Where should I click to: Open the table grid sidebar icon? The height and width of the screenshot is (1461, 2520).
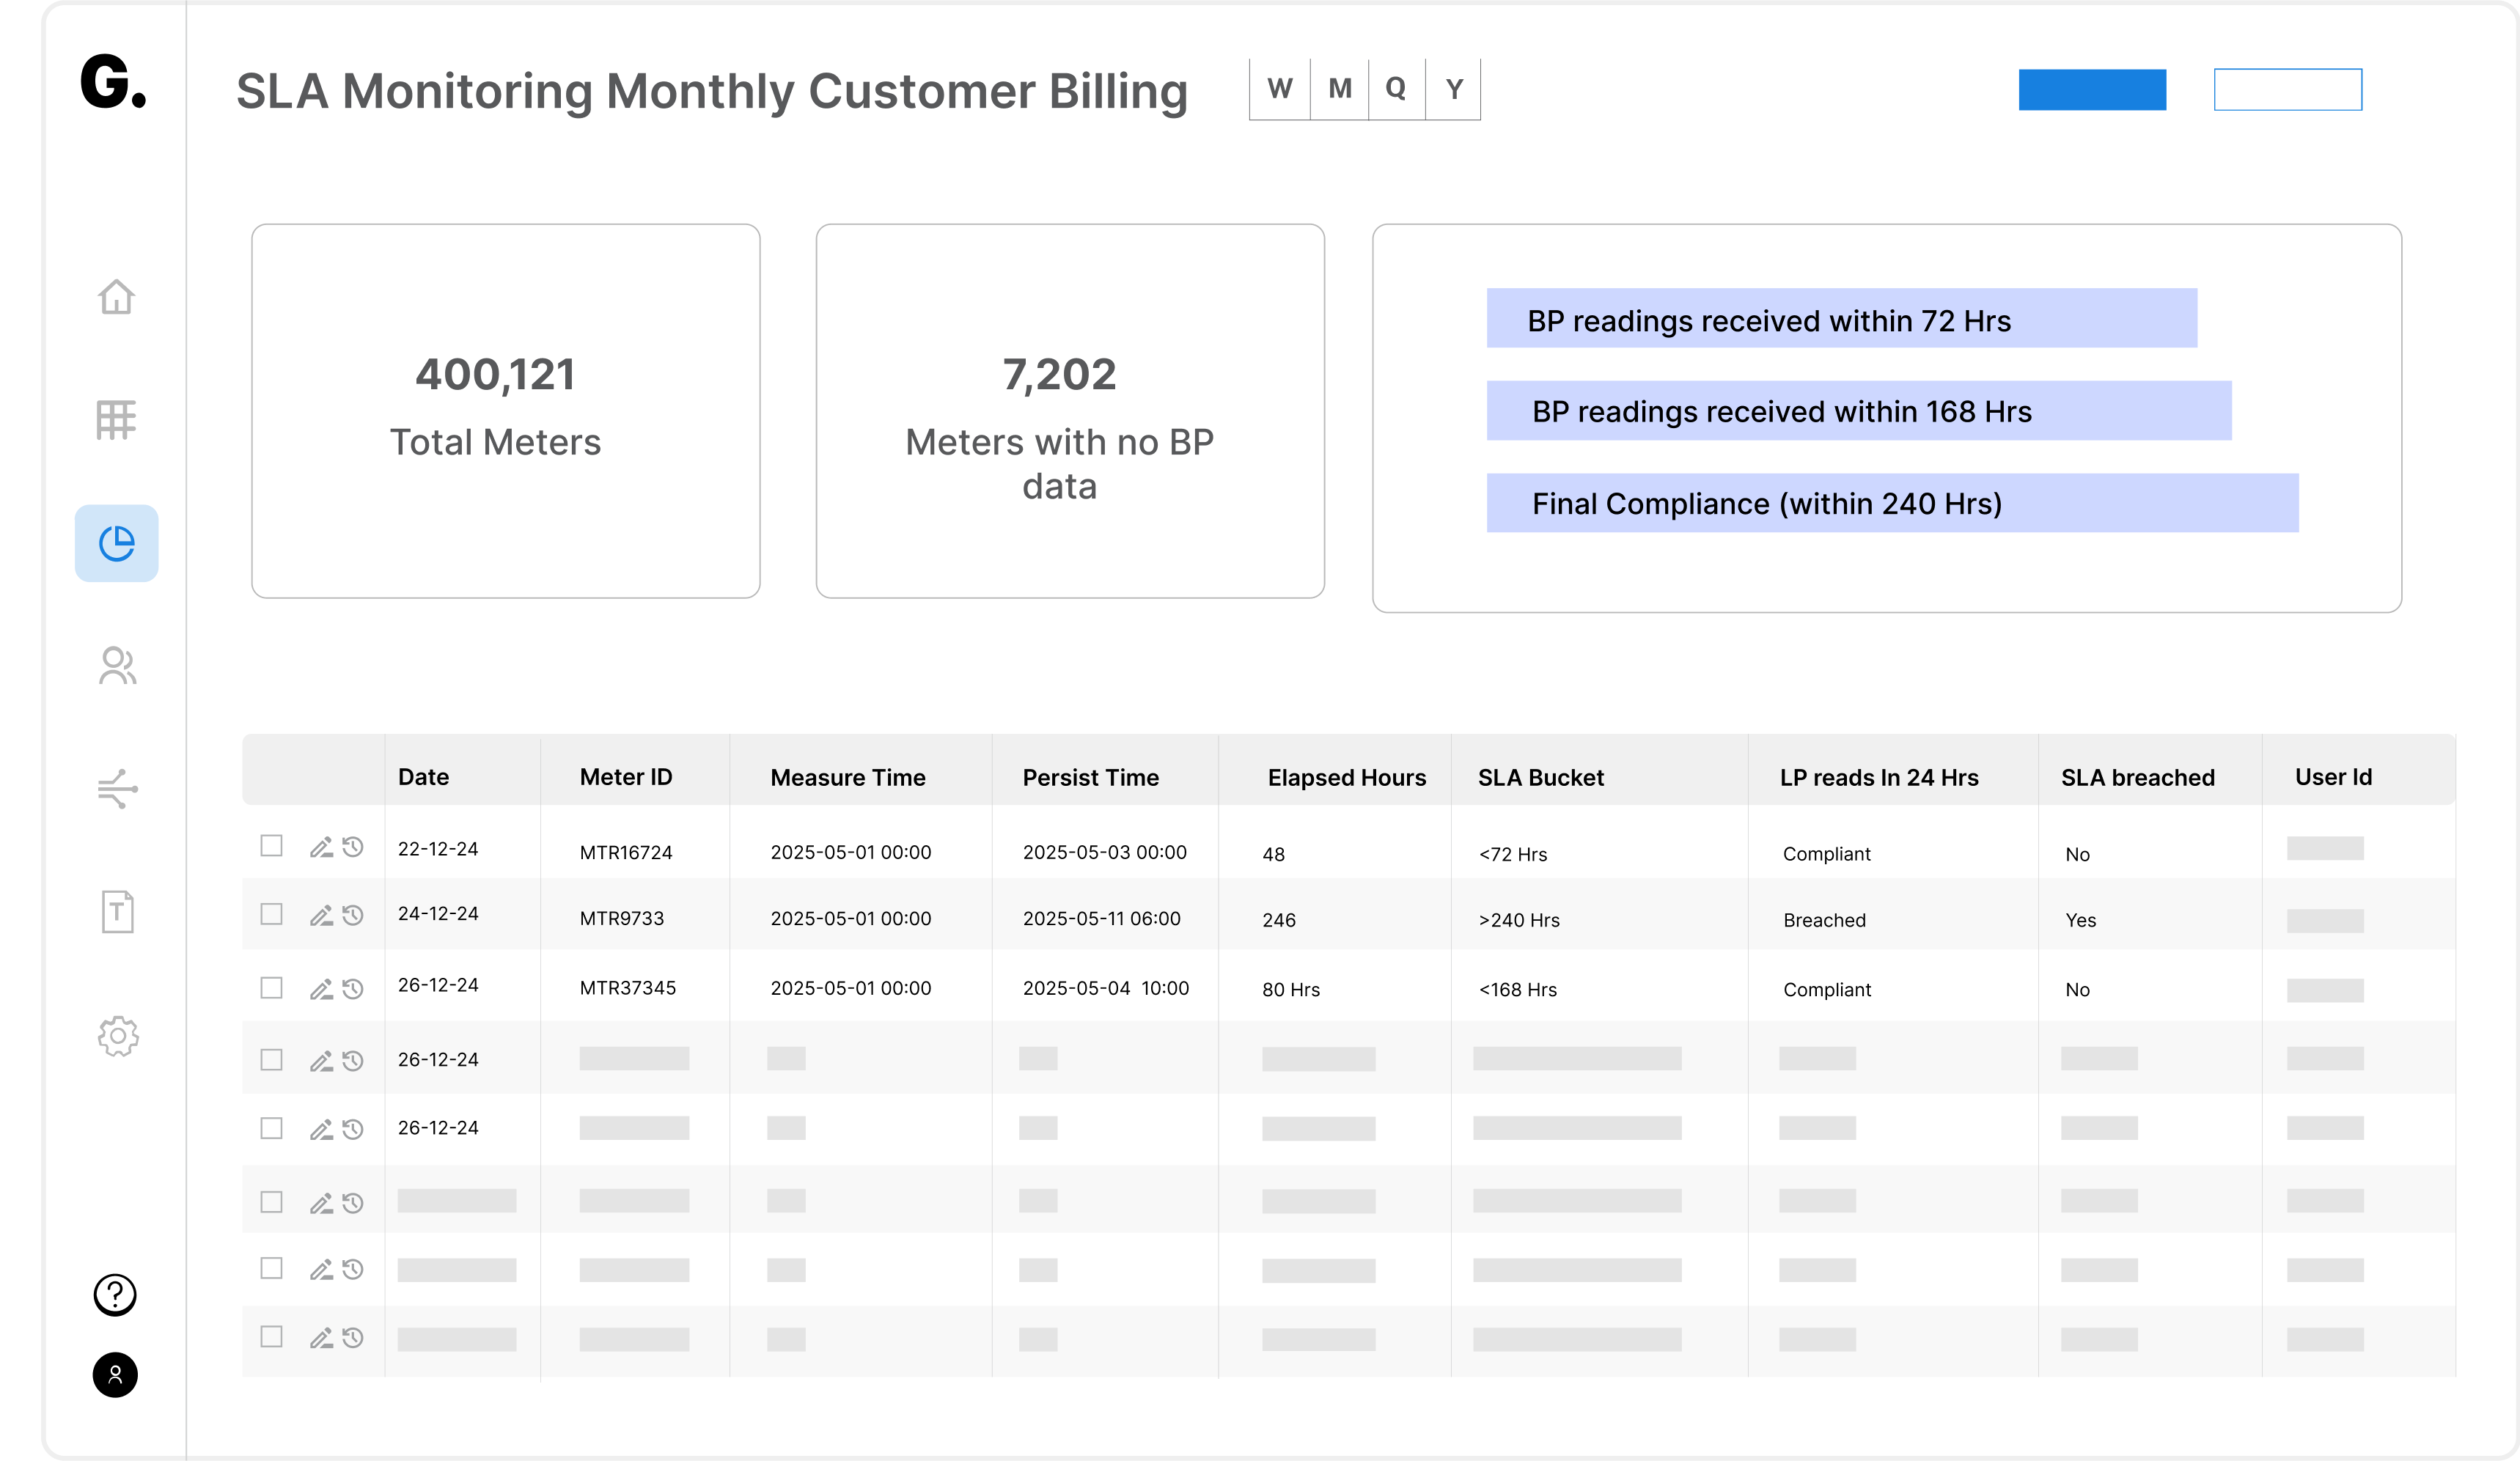click(x=116, y=420)
